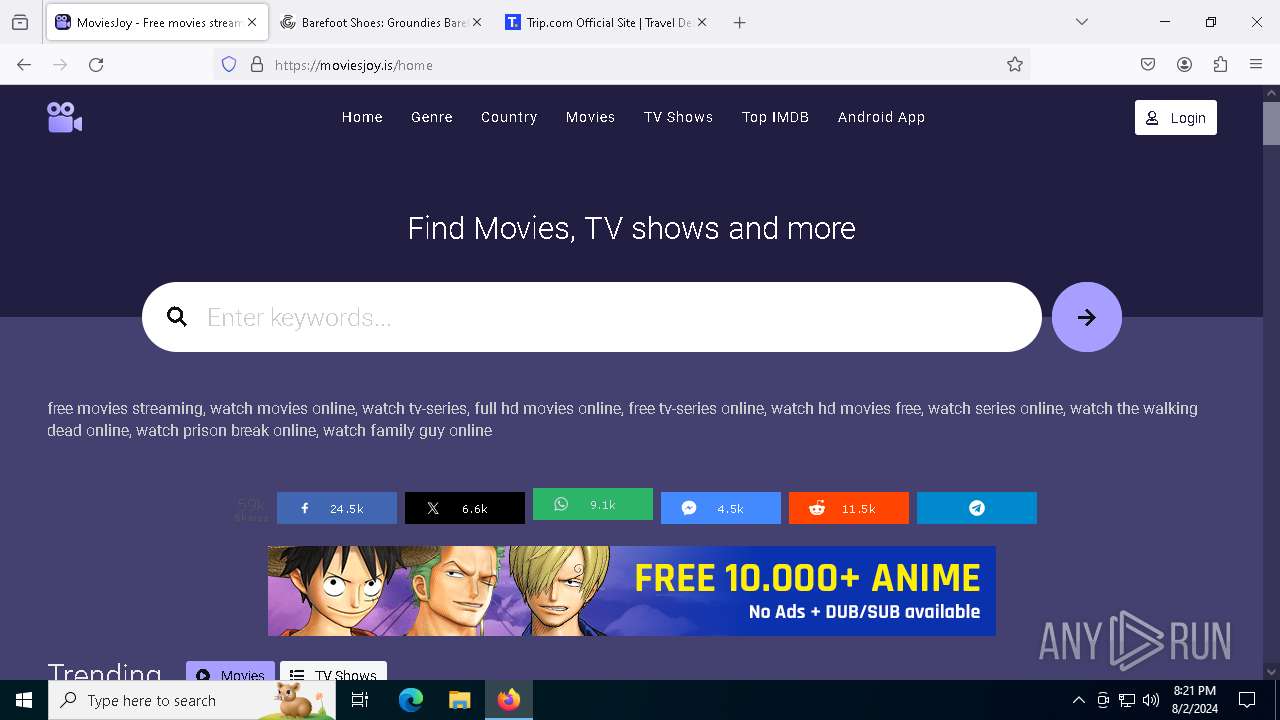Viewport: 1280px width, 720px height.
Task: Open the 8:21 PM clock calendar
Action: 1195,700
